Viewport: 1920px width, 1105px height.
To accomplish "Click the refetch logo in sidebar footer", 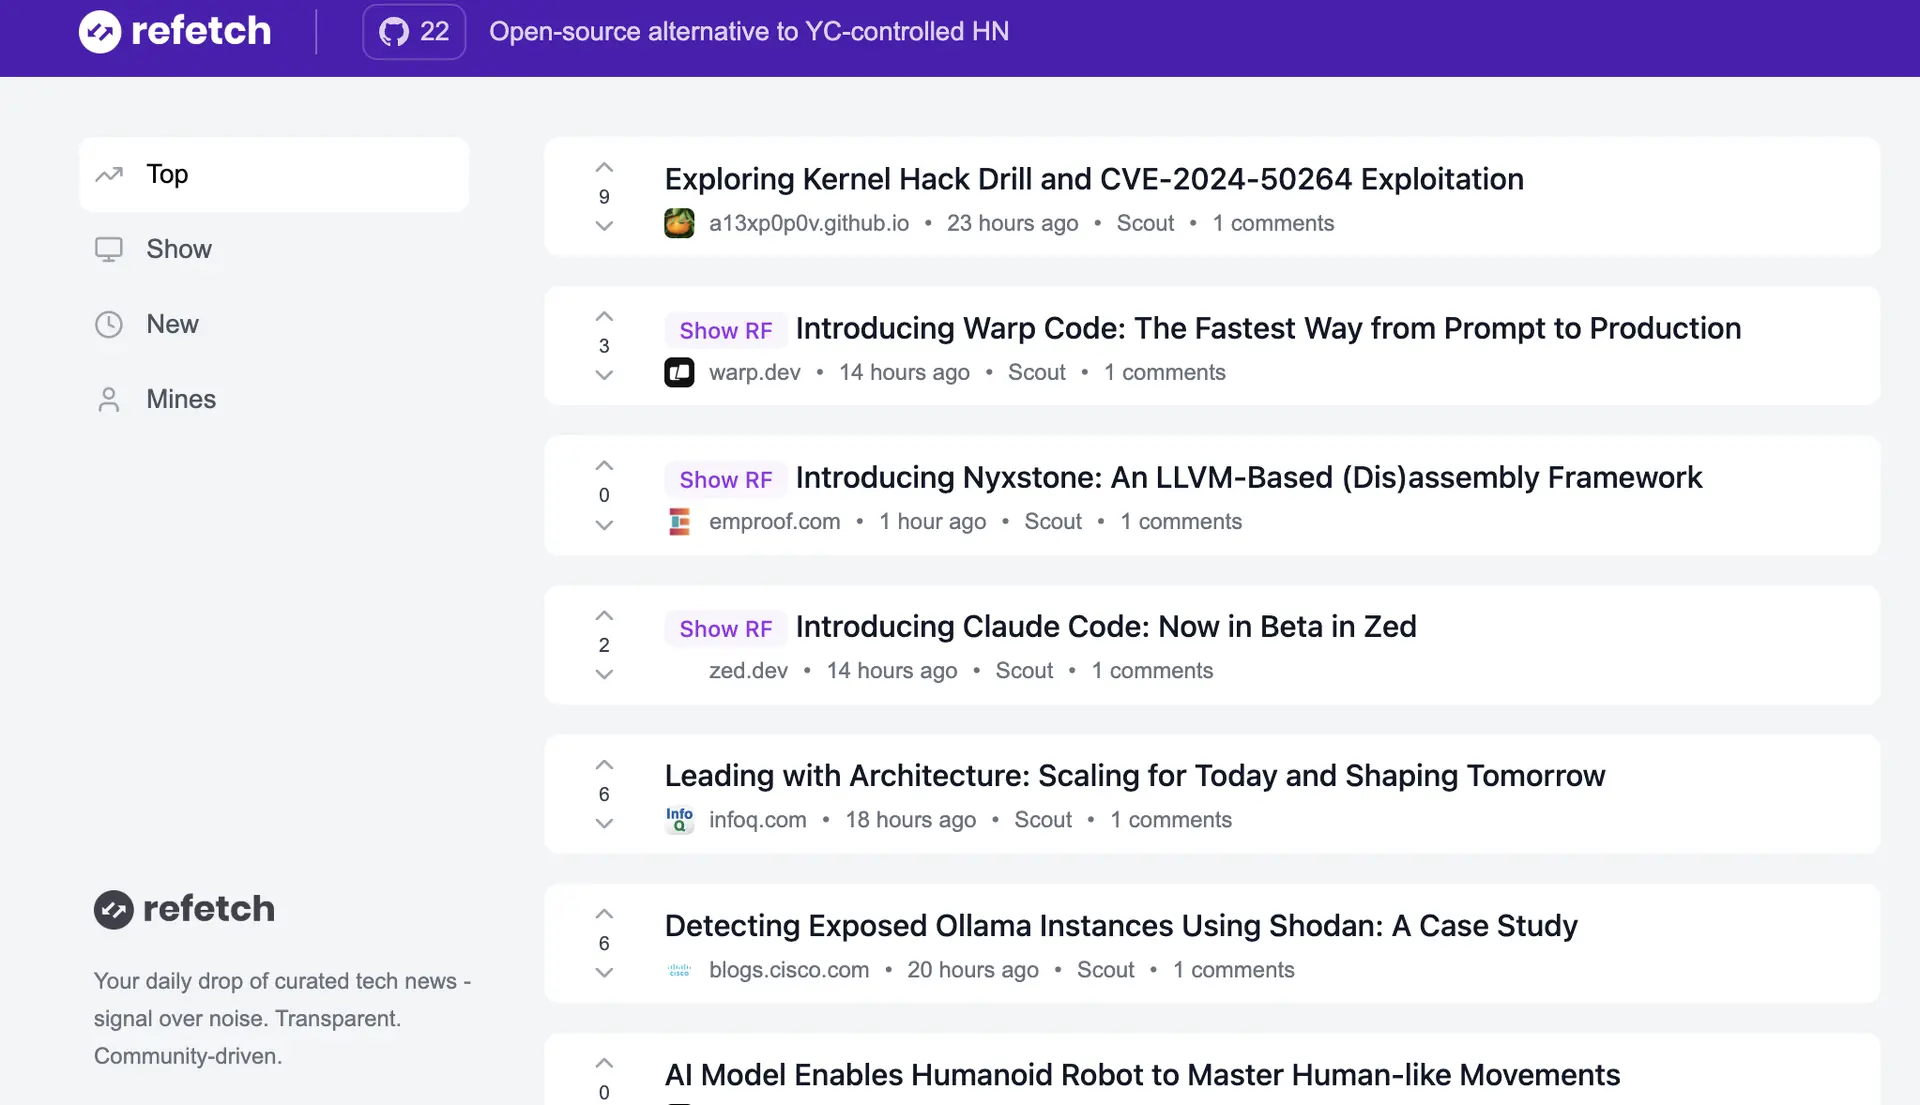I will point(184,909).
